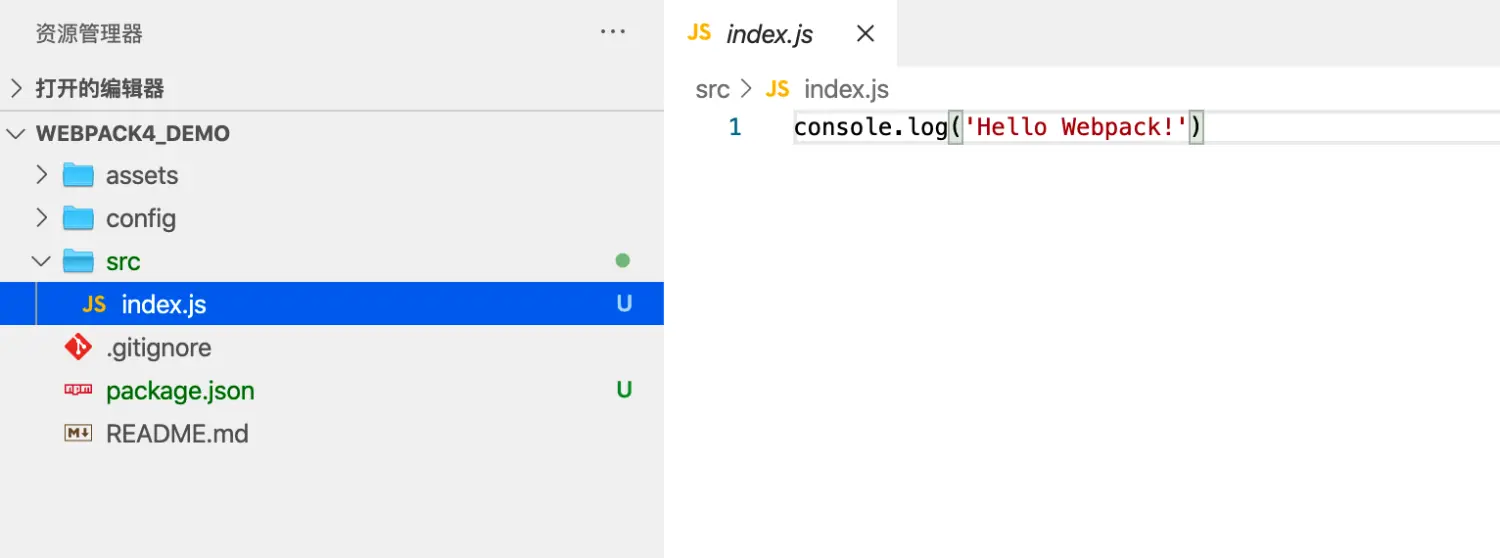
Task: Click the config folder icon
Action: point(78,218)
